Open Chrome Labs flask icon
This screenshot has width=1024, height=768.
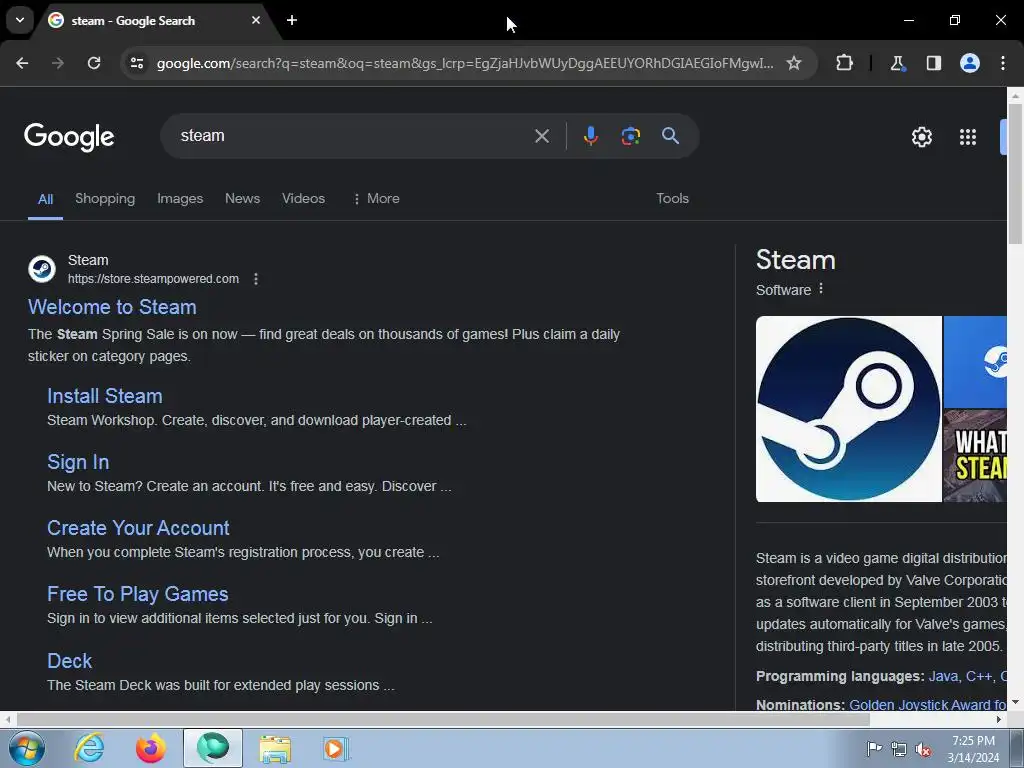pos(897,63)
